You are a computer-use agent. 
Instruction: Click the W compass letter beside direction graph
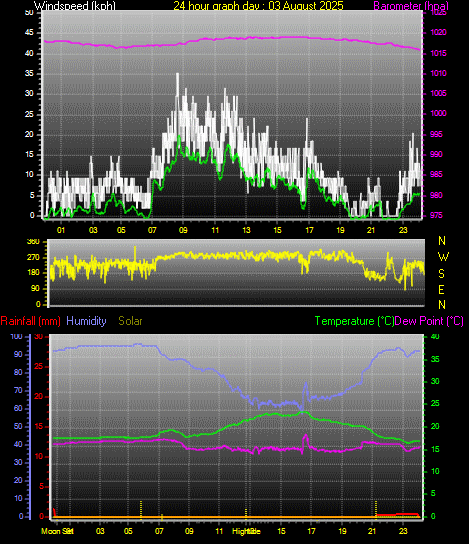(443, 257)
